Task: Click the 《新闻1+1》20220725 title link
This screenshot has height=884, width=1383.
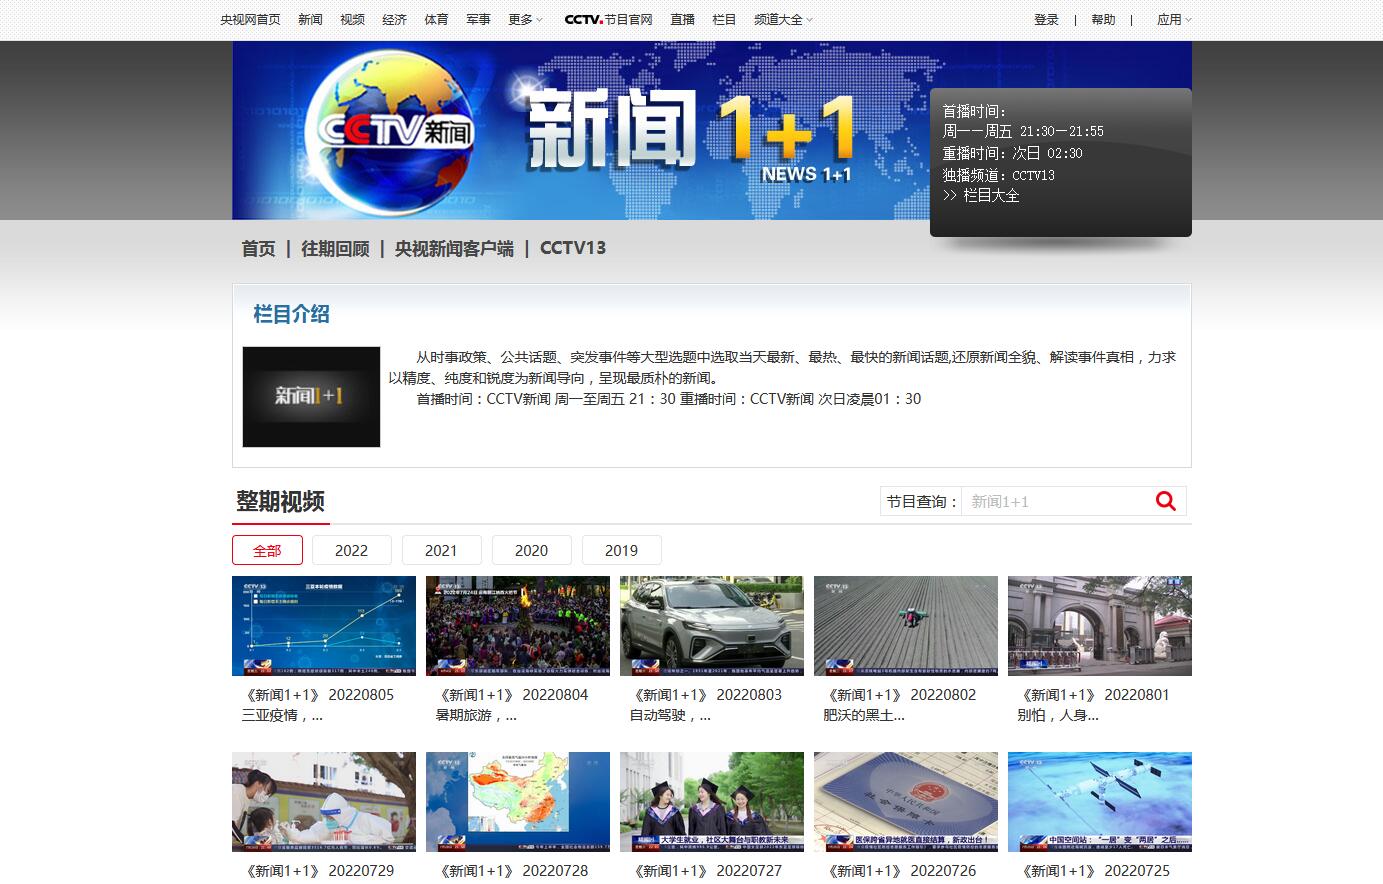Action: click(x=1094, y=871)
